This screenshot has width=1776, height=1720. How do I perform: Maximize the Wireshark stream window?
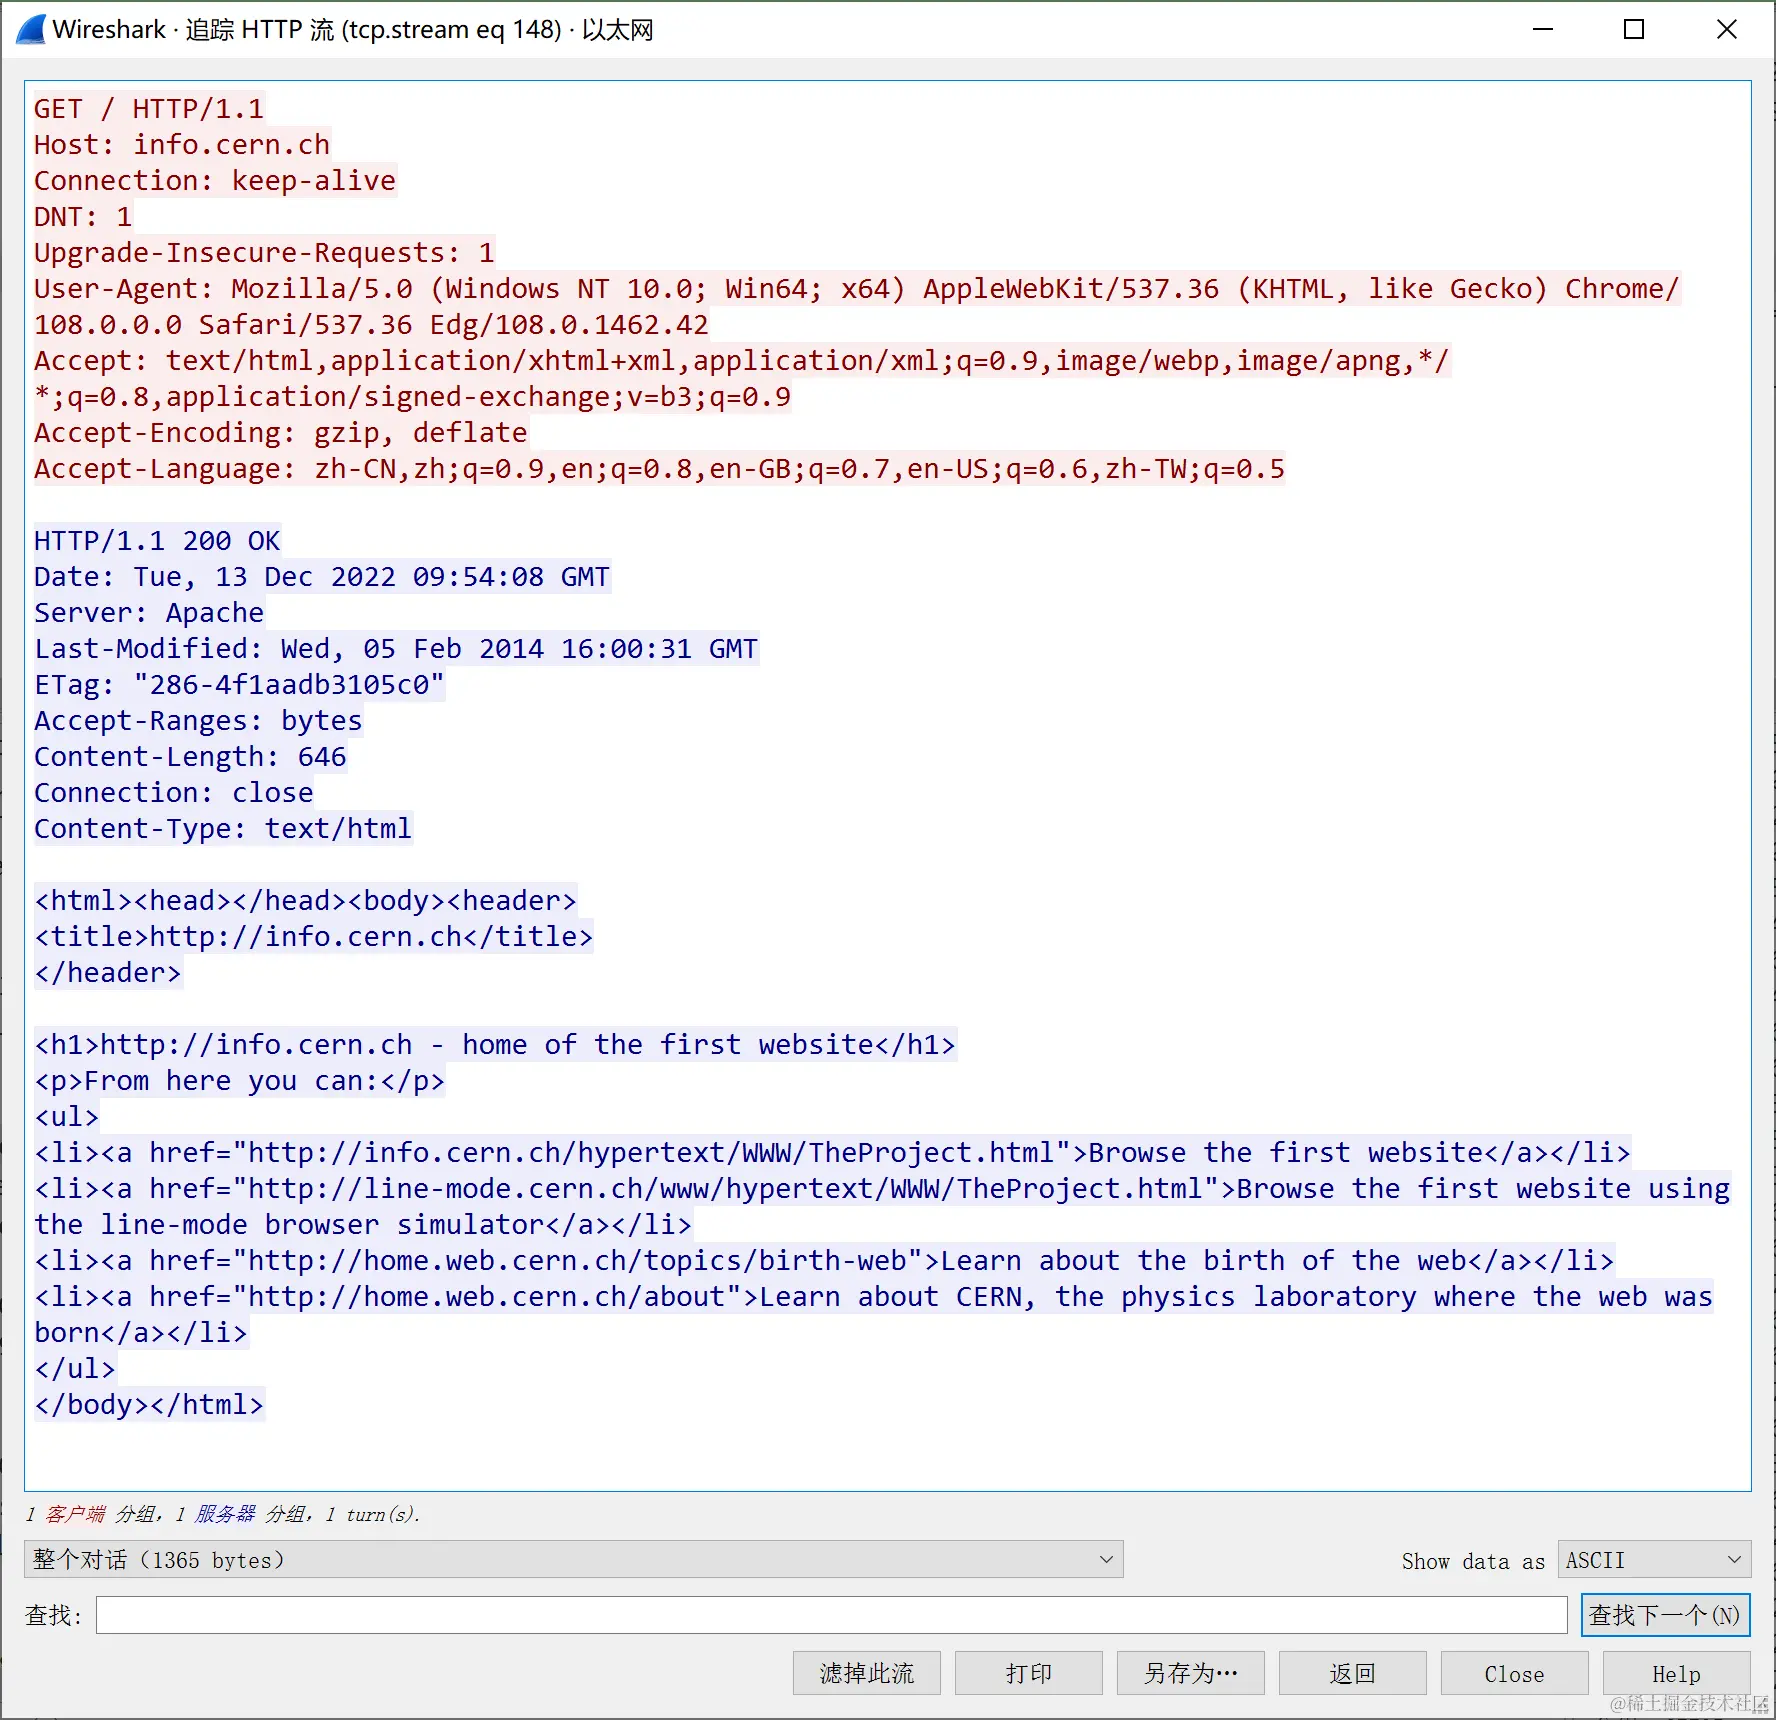click(1634, 29)
